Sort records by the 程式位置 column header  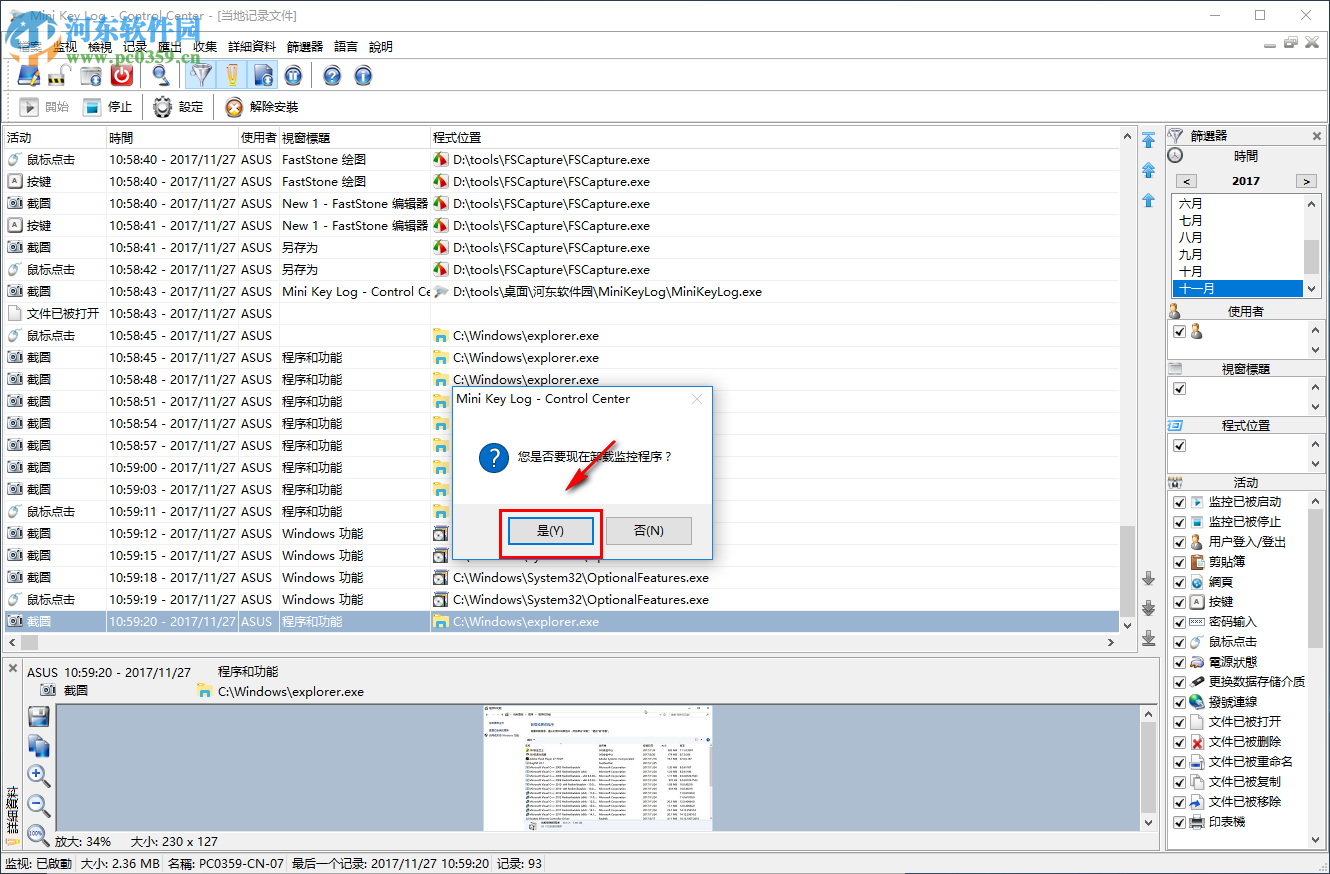coord(775,138)
